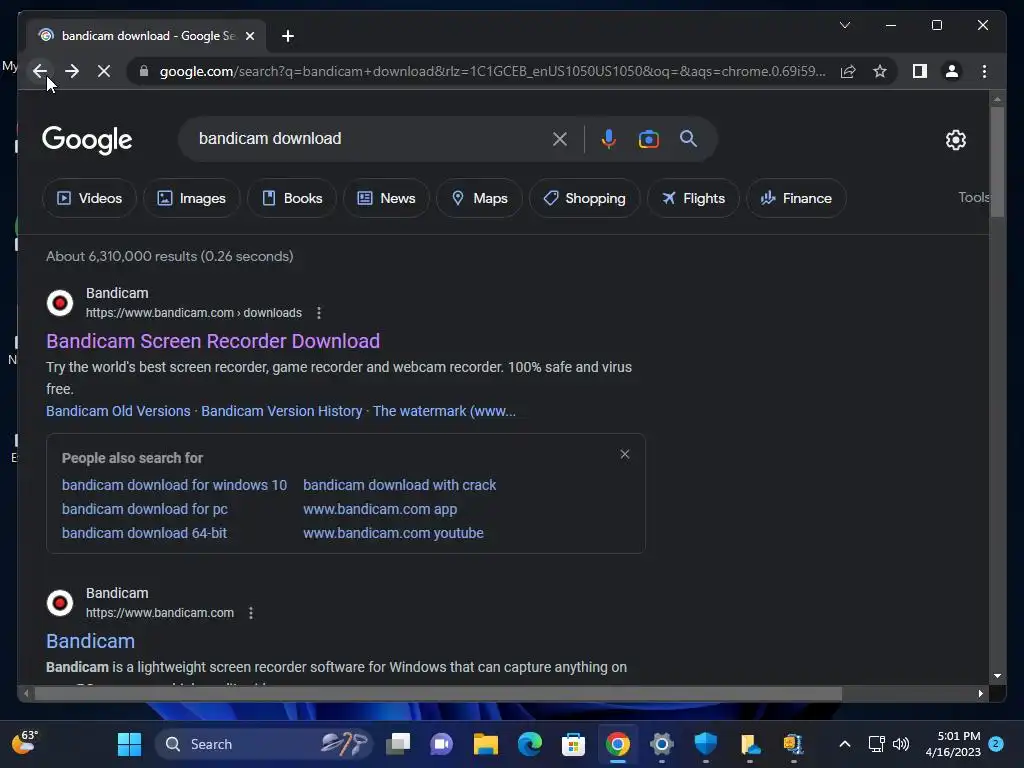The height and width of the screenshot is (768, 1024).
Task: Filter results by Videos
Action: pos(89,198)
